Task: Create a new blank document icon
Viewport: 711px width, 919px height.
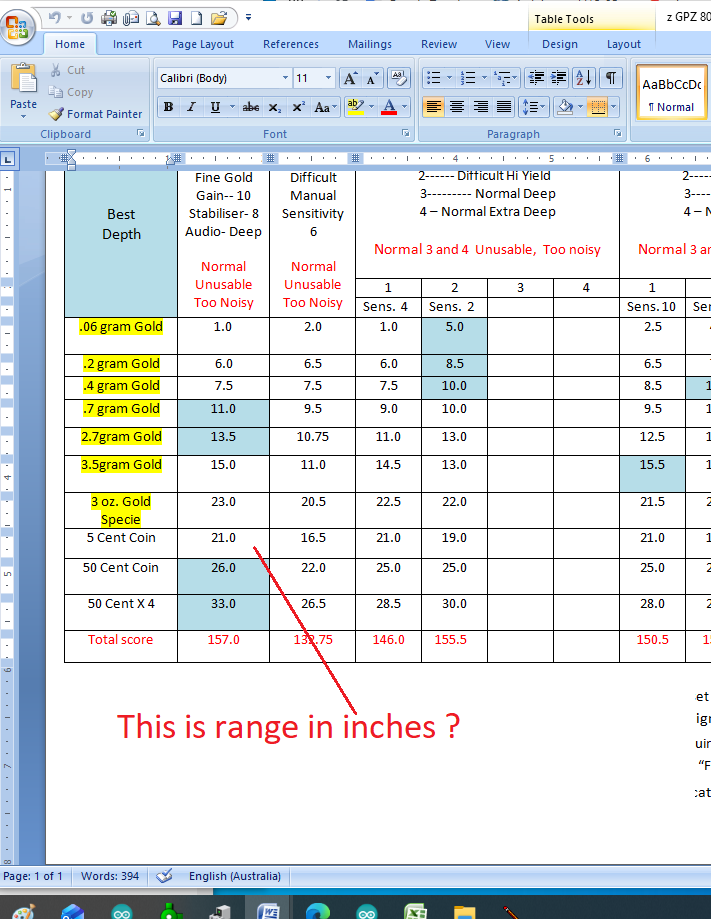Action: (196, 18)
